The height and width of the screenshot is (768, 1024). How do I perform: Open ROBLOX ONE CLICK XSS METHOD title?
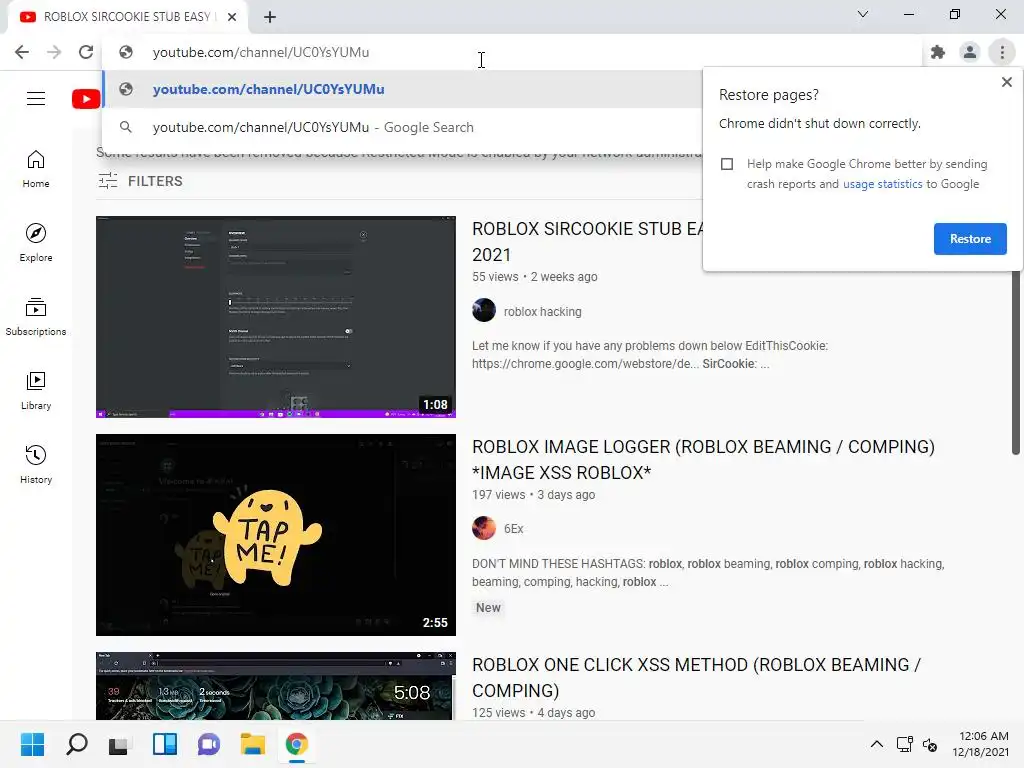696,677
